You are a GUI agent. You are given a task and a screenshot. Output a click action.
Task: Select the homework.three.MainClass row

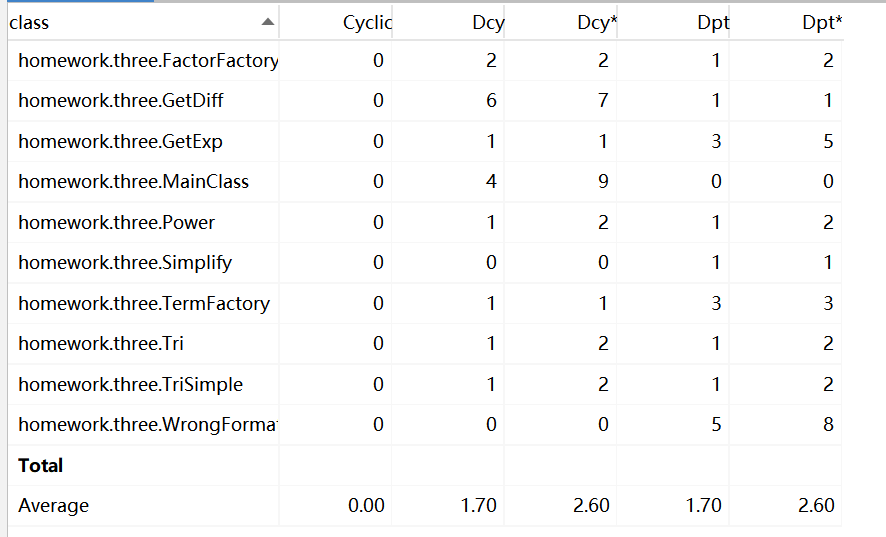pos(133,182)
